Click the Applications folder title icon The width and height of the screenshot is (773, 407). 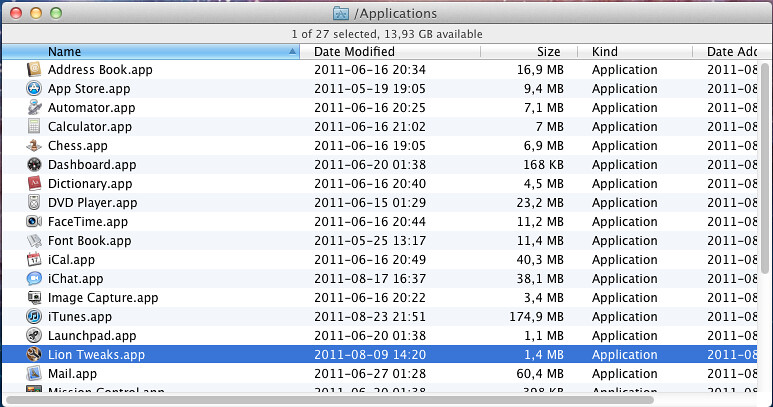[341, 13]
